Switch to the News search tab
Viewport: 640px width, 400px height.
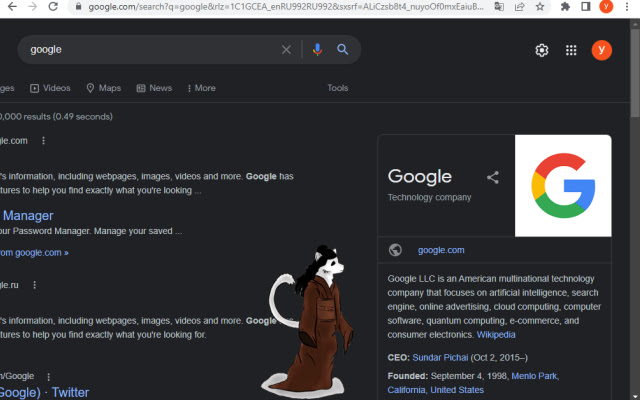(x=154, y=88)
